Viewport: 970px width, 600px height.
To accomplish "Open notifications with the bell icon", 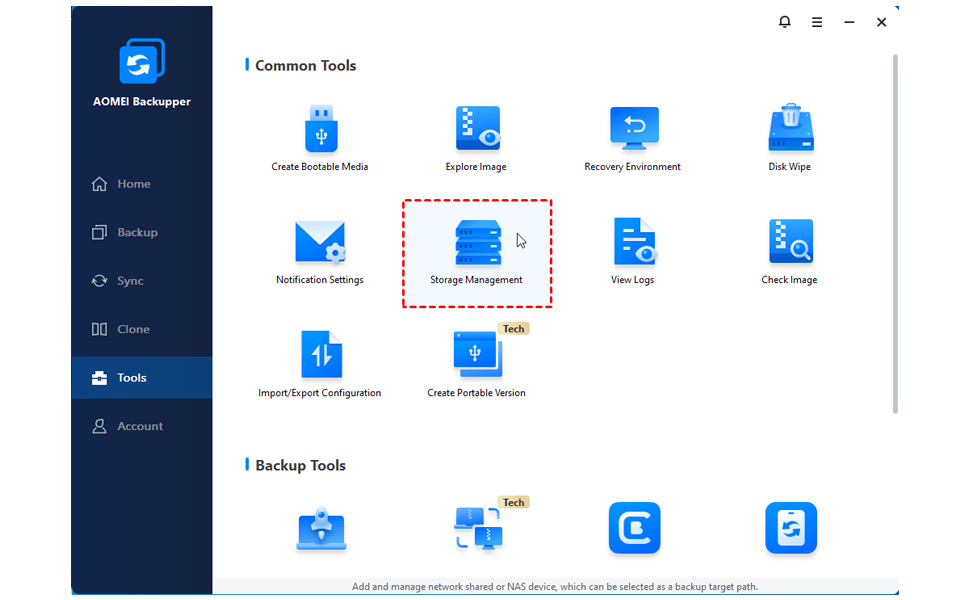I will tap(784, 22).
